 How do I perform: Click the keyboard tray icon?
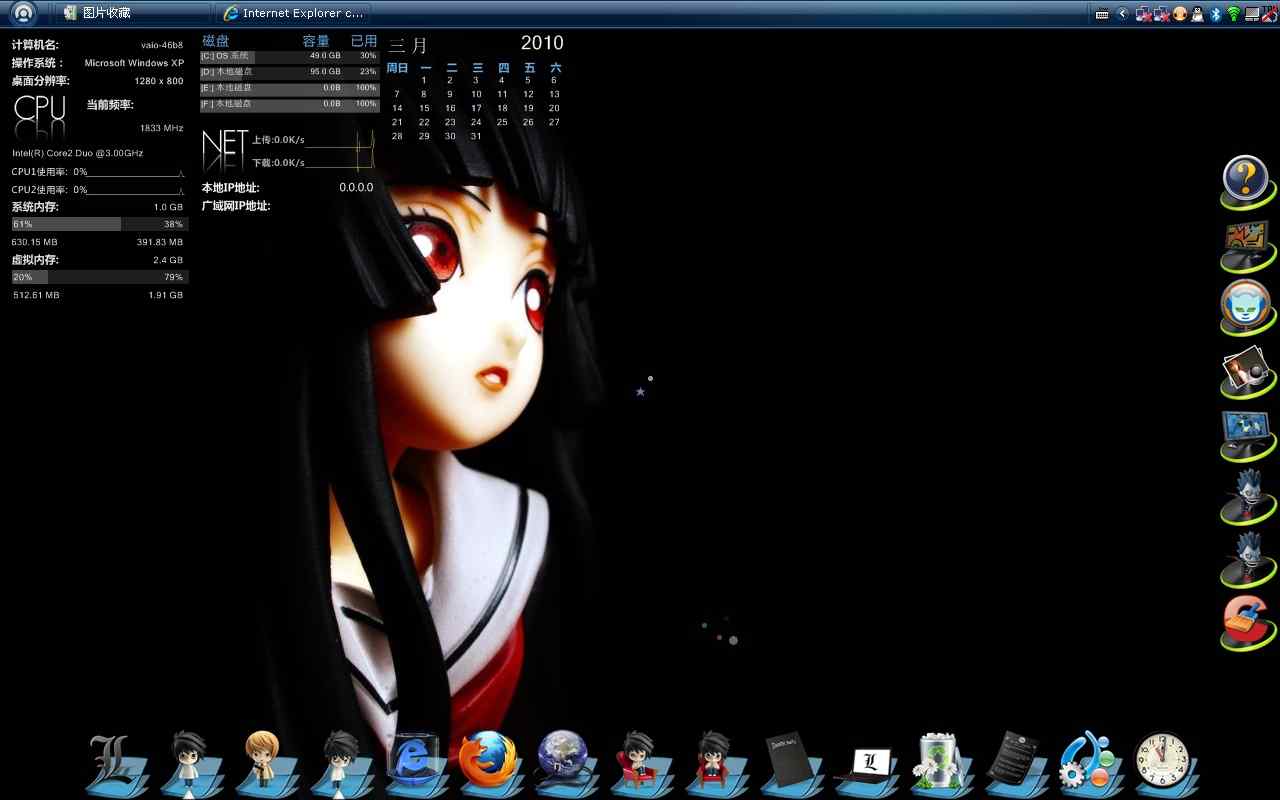pos(1102,14)
